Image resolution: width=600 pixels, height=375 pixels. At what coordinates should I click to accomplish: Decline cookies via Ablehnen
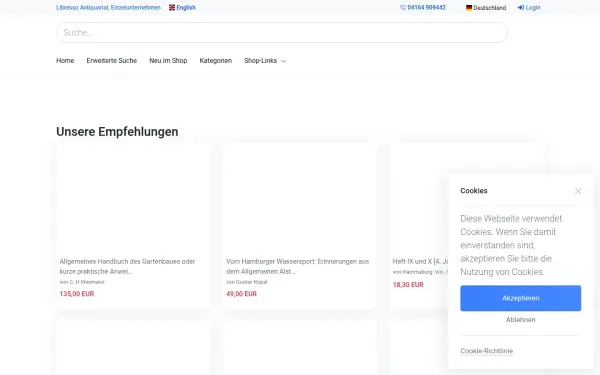click(x=520, y=320)
